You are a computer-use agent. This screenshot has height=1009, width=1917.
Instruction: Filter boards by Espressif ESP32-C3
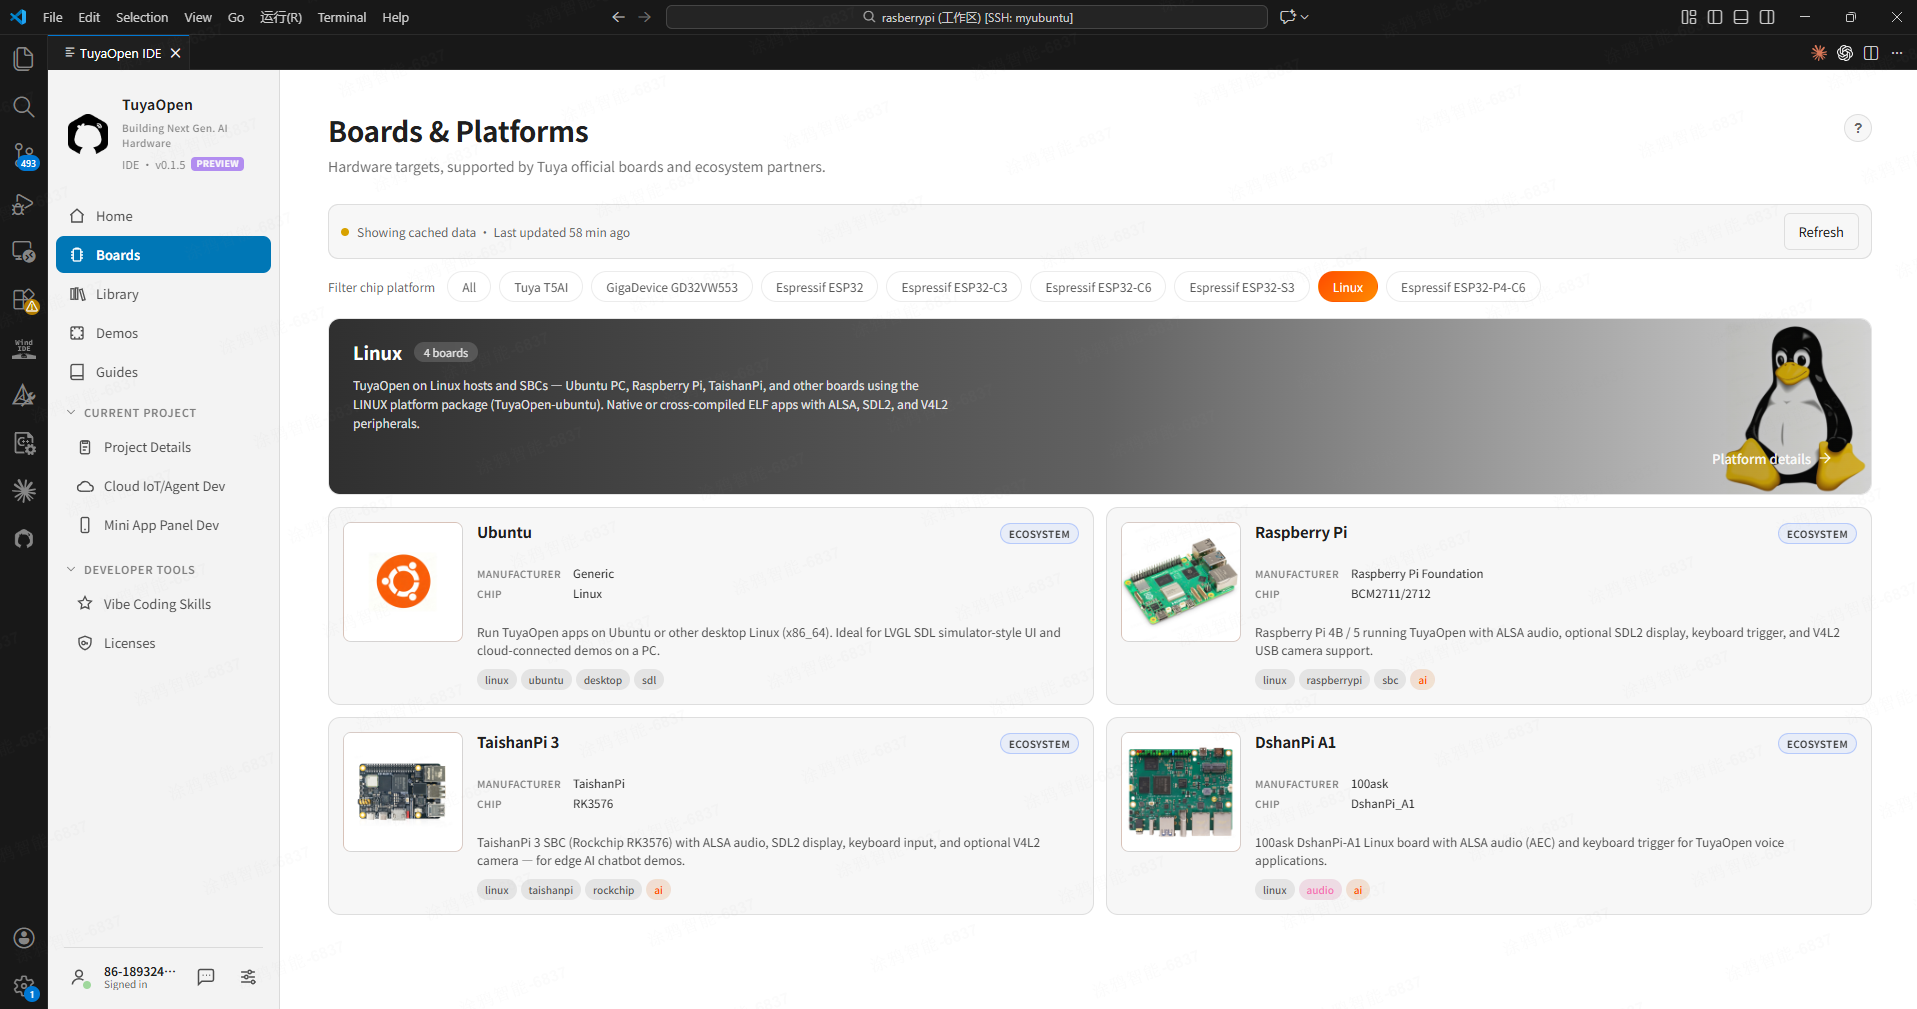[x=954, y=287]
